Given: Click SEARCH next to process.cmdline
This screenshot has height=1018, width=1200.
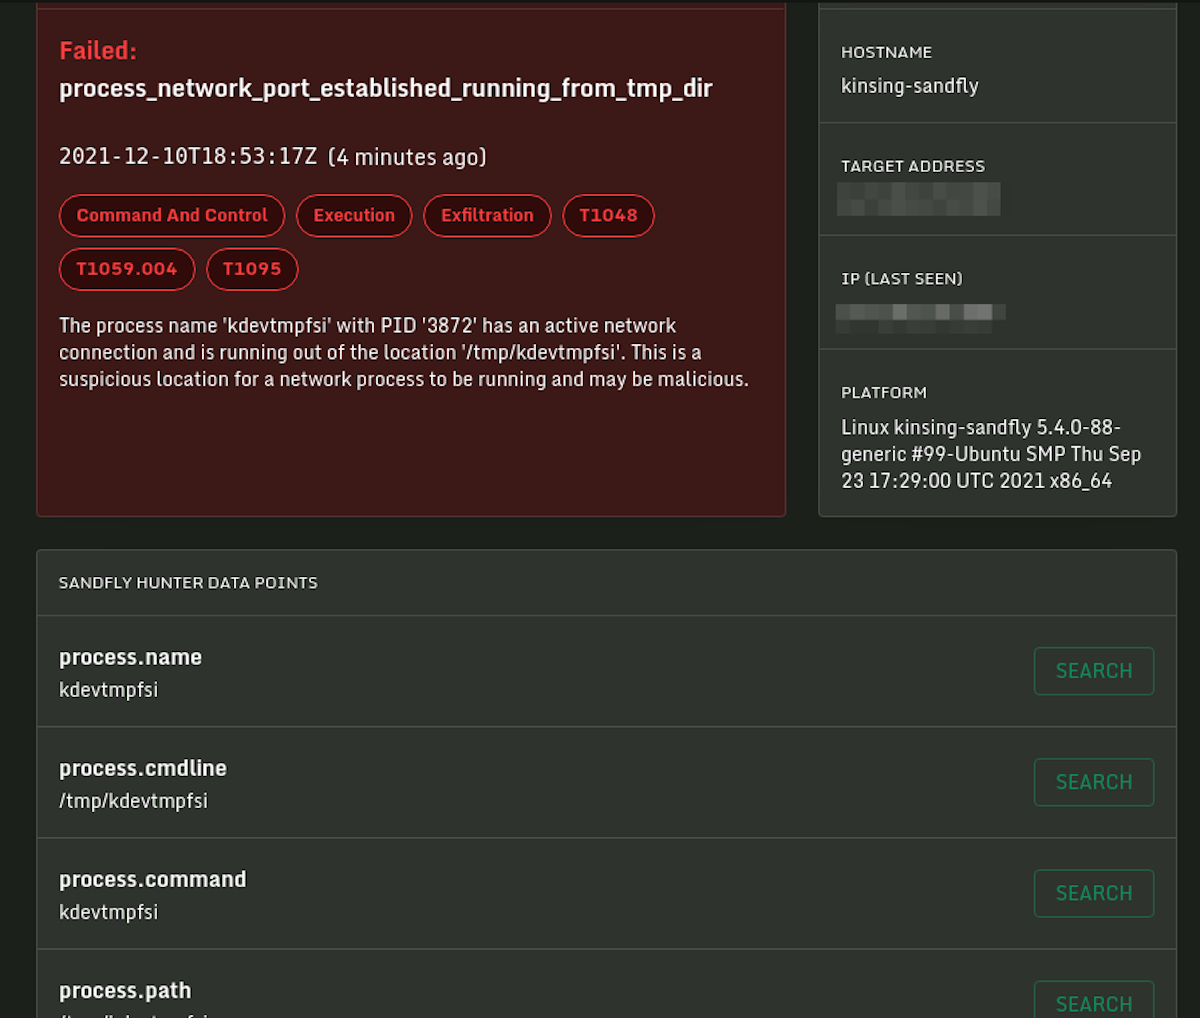Looking at the screenshot, I should [x=1093, y=782].
